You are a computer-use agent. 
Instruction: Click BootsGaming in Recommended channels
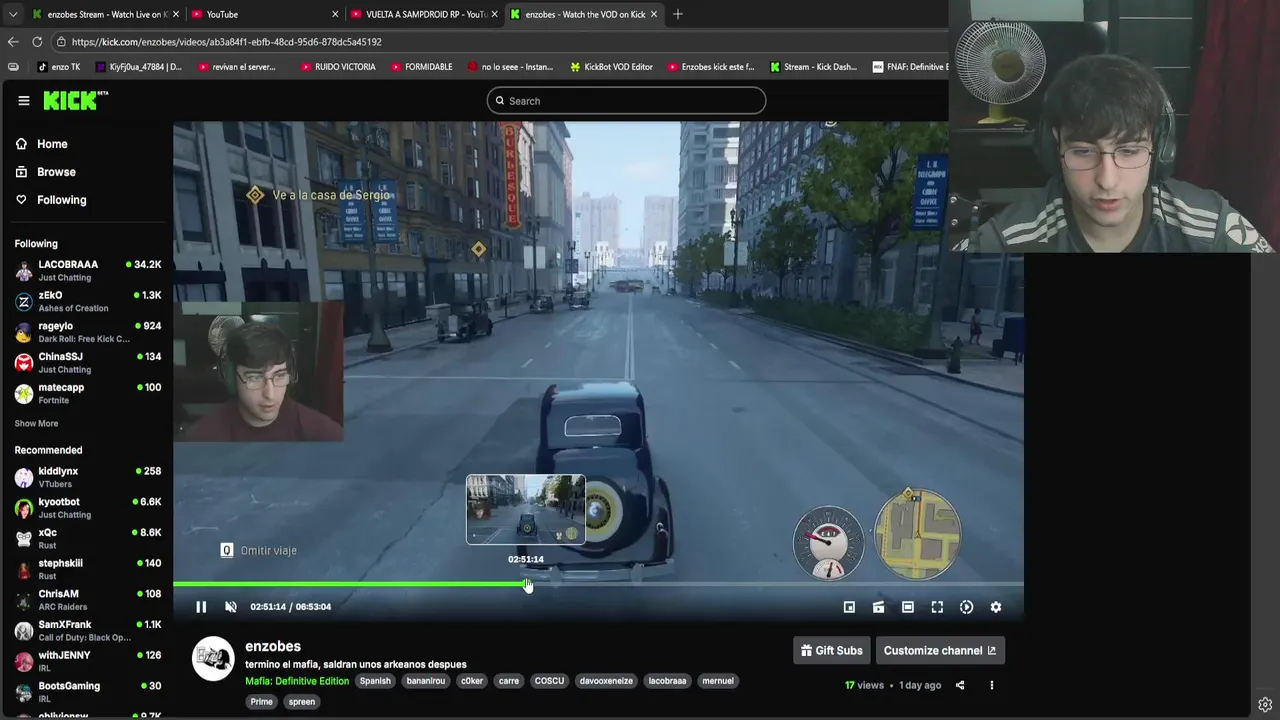click(x=88, y=692)
